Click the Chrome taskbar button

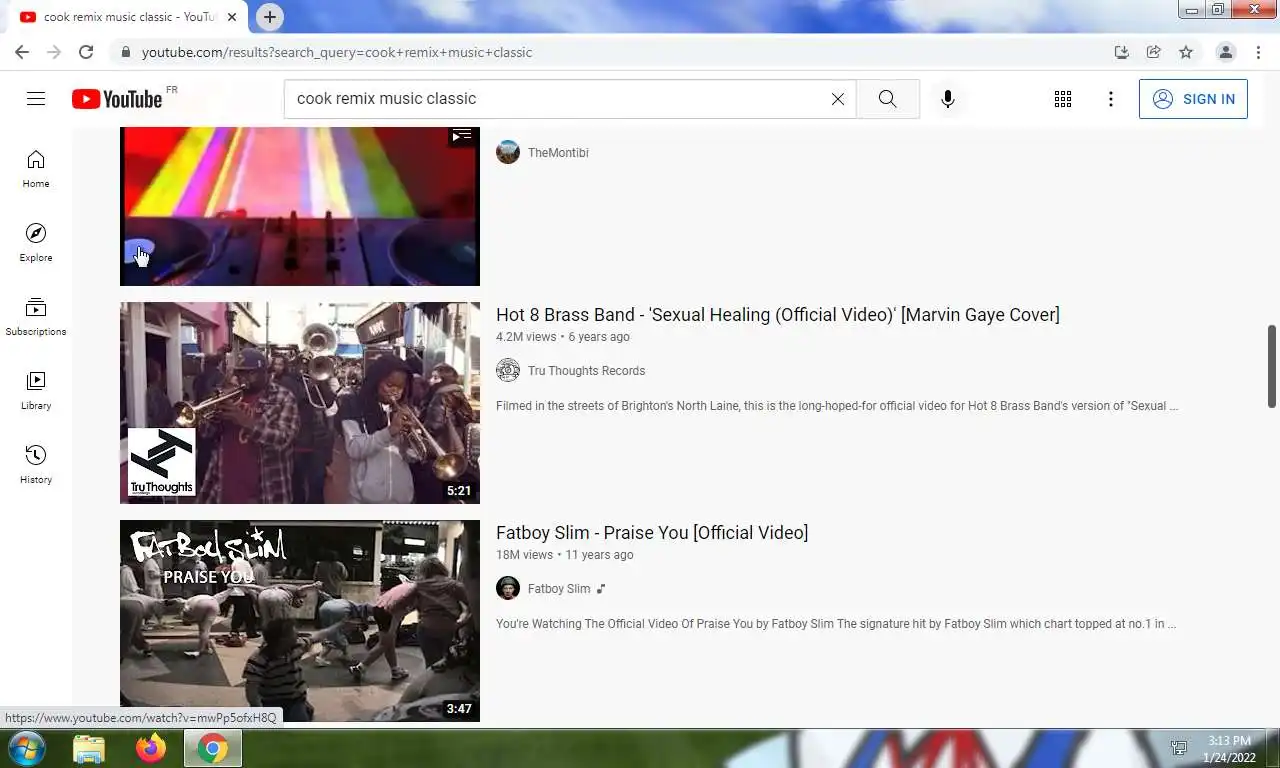point(212,748)
